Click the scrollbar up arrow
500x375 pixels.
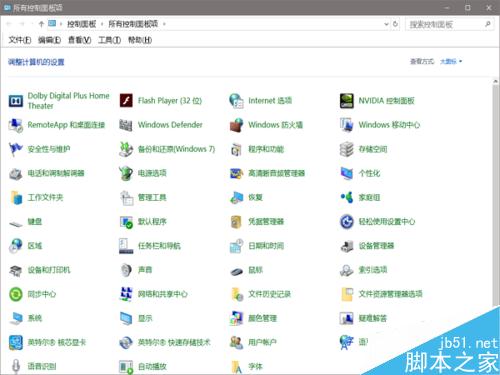[x=495, y=81]
